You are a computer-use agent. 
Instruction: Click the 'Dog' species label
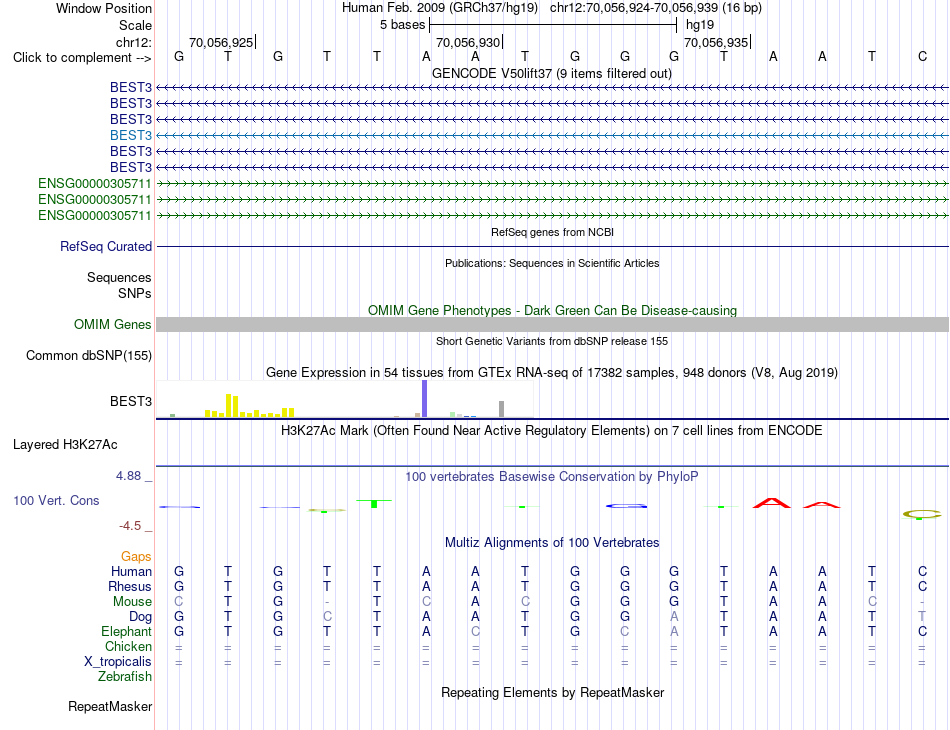click(x=141, y=617)
